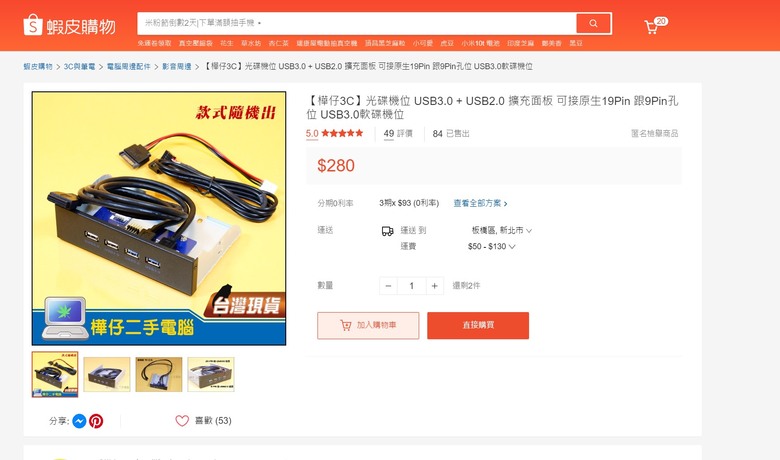Go to 3C與筆電 breadcrumb category

point(79,66)
